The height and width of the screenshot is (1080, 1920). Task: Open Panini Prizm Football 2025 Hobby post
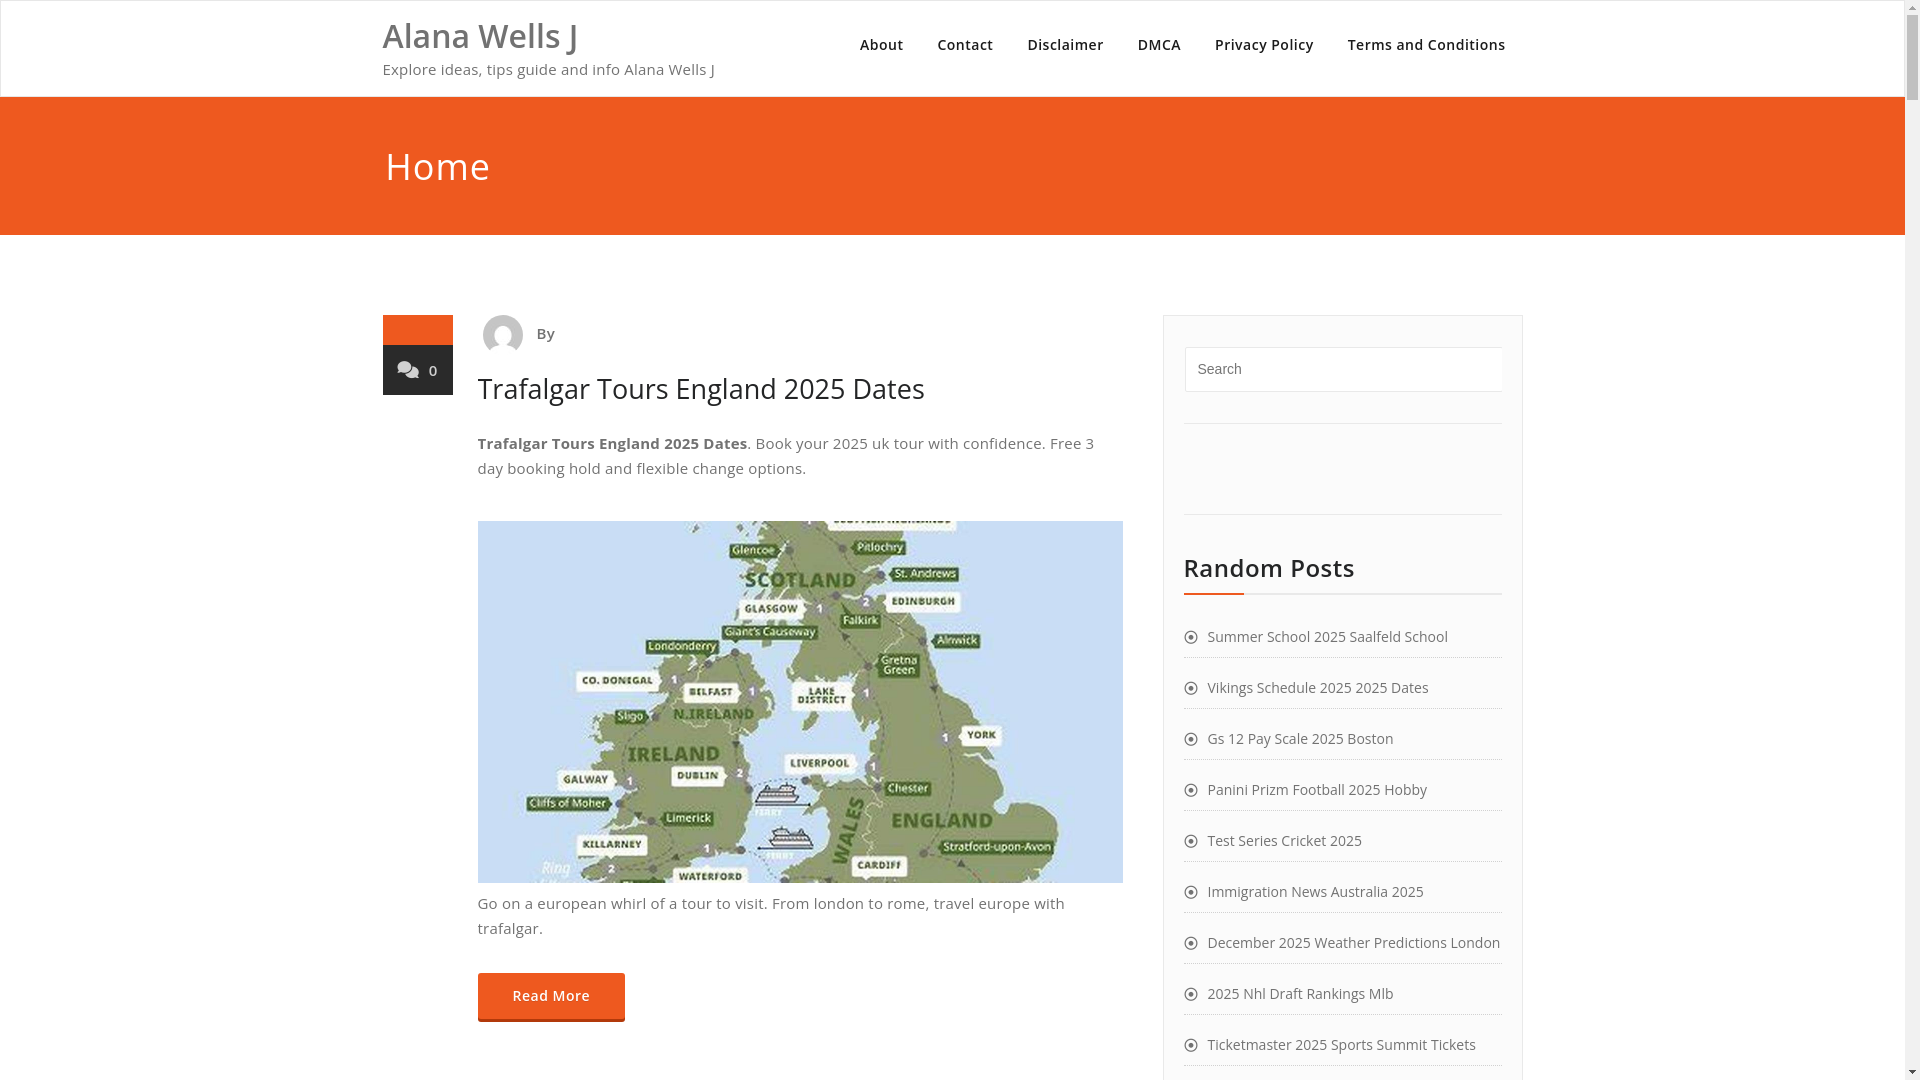tap(1317, 790)
